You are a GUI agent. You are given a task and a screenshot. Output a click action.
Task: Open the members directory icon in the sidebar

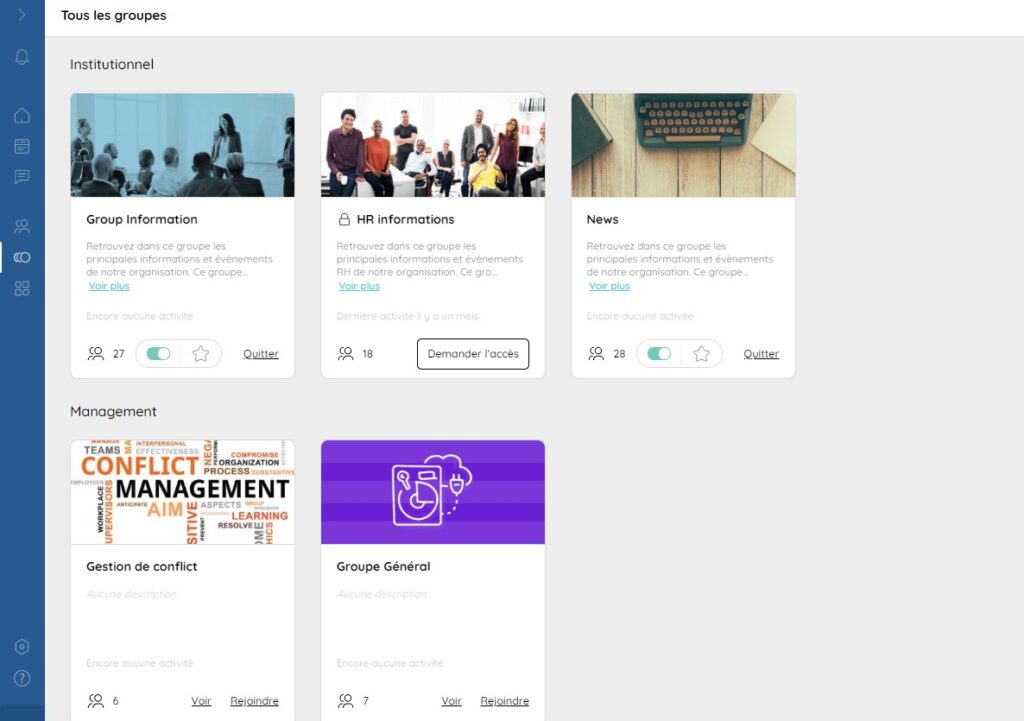[x=22, y=226]
